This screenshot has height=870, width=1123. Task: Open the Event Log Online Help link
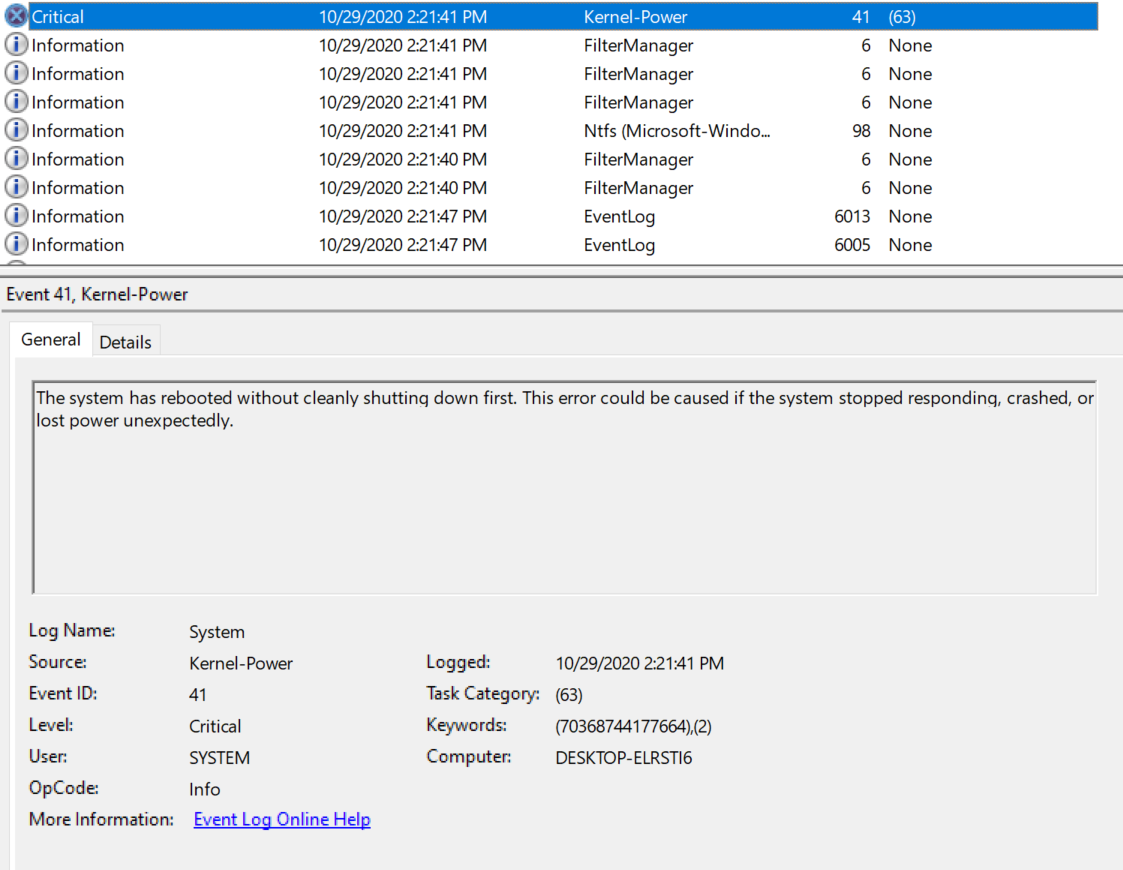281,819
